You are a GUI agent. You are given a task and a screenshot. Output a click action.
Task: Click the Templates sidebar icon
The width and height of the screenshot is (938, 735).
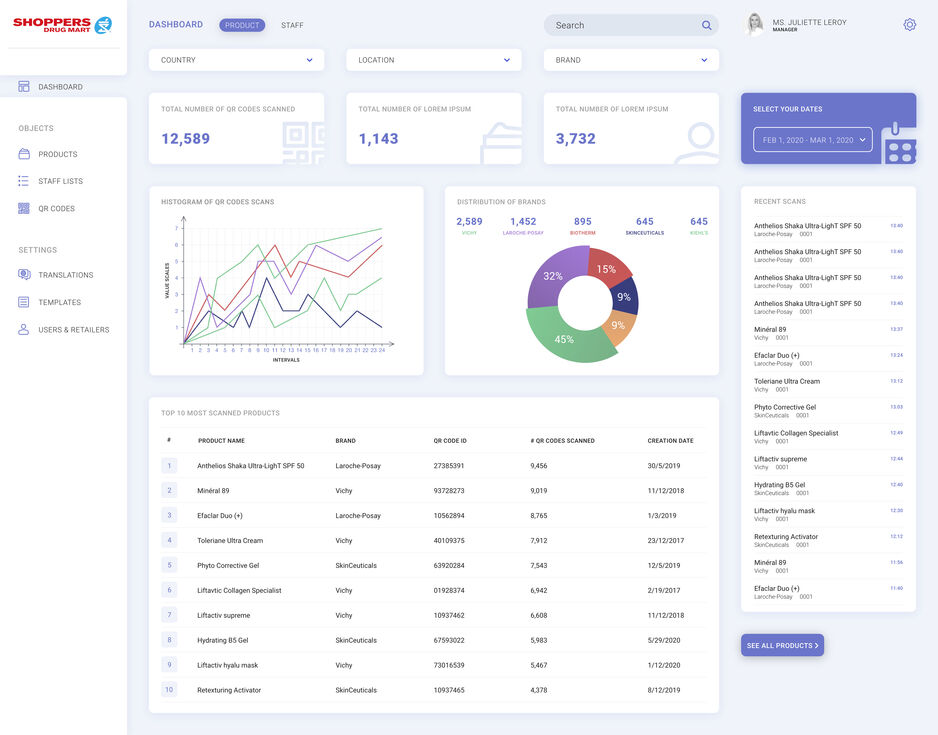coord(24,302)
